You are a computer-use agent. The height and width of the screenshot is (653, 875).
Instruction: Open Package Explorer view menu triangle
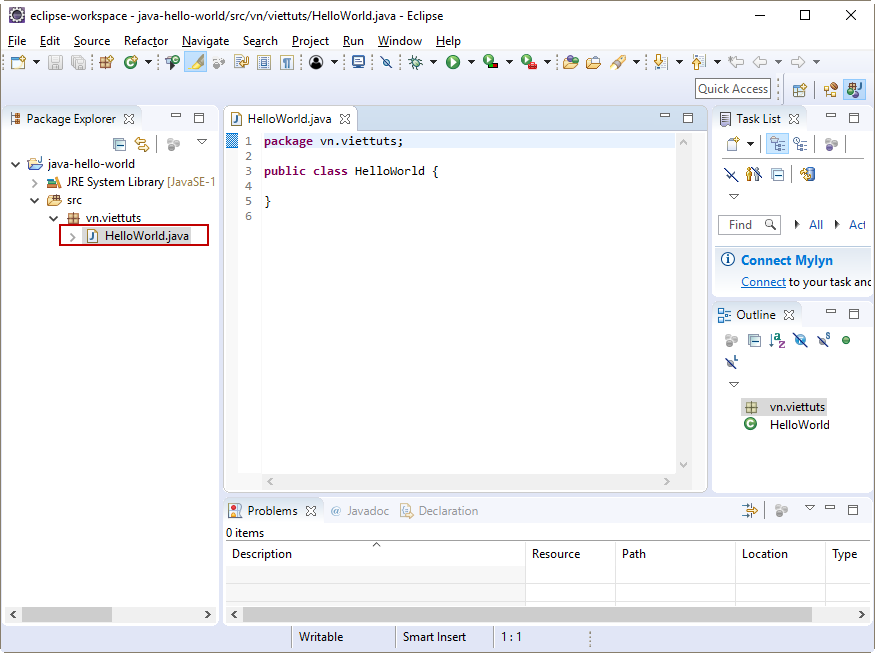(202, 142)
